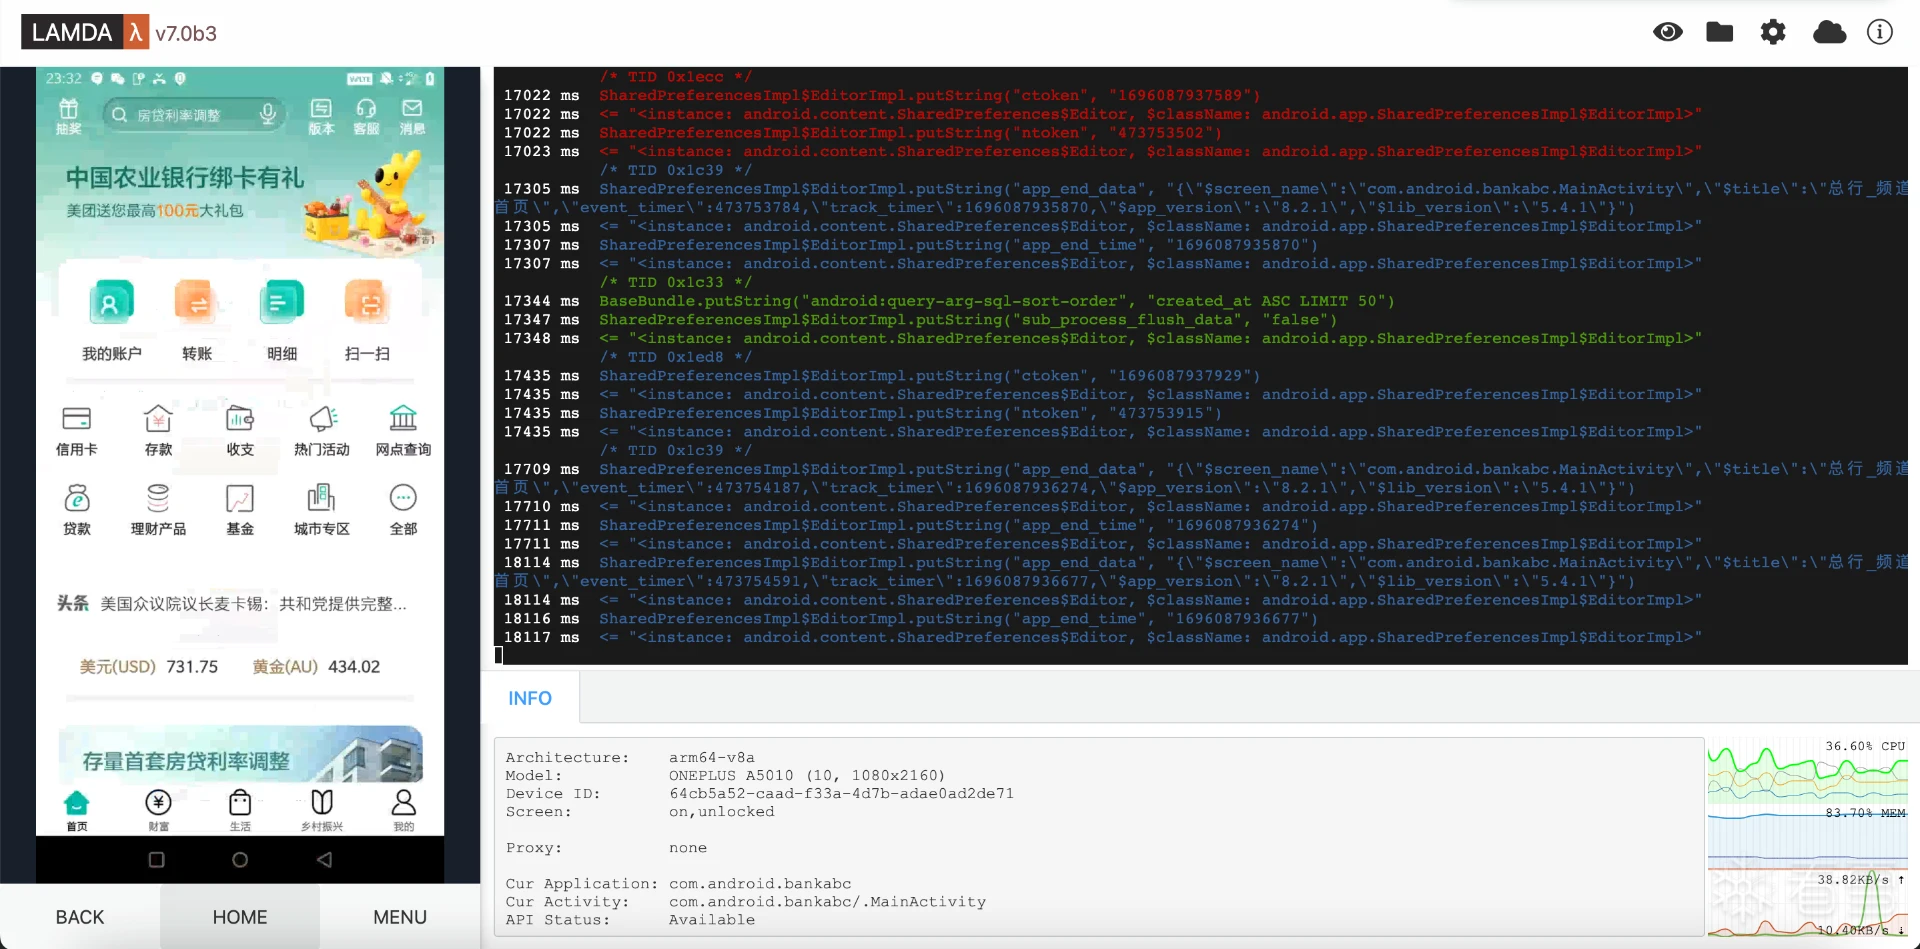1920x949 pixels.
Task: Open 我的账户 account icon
Action: point(111,320)
